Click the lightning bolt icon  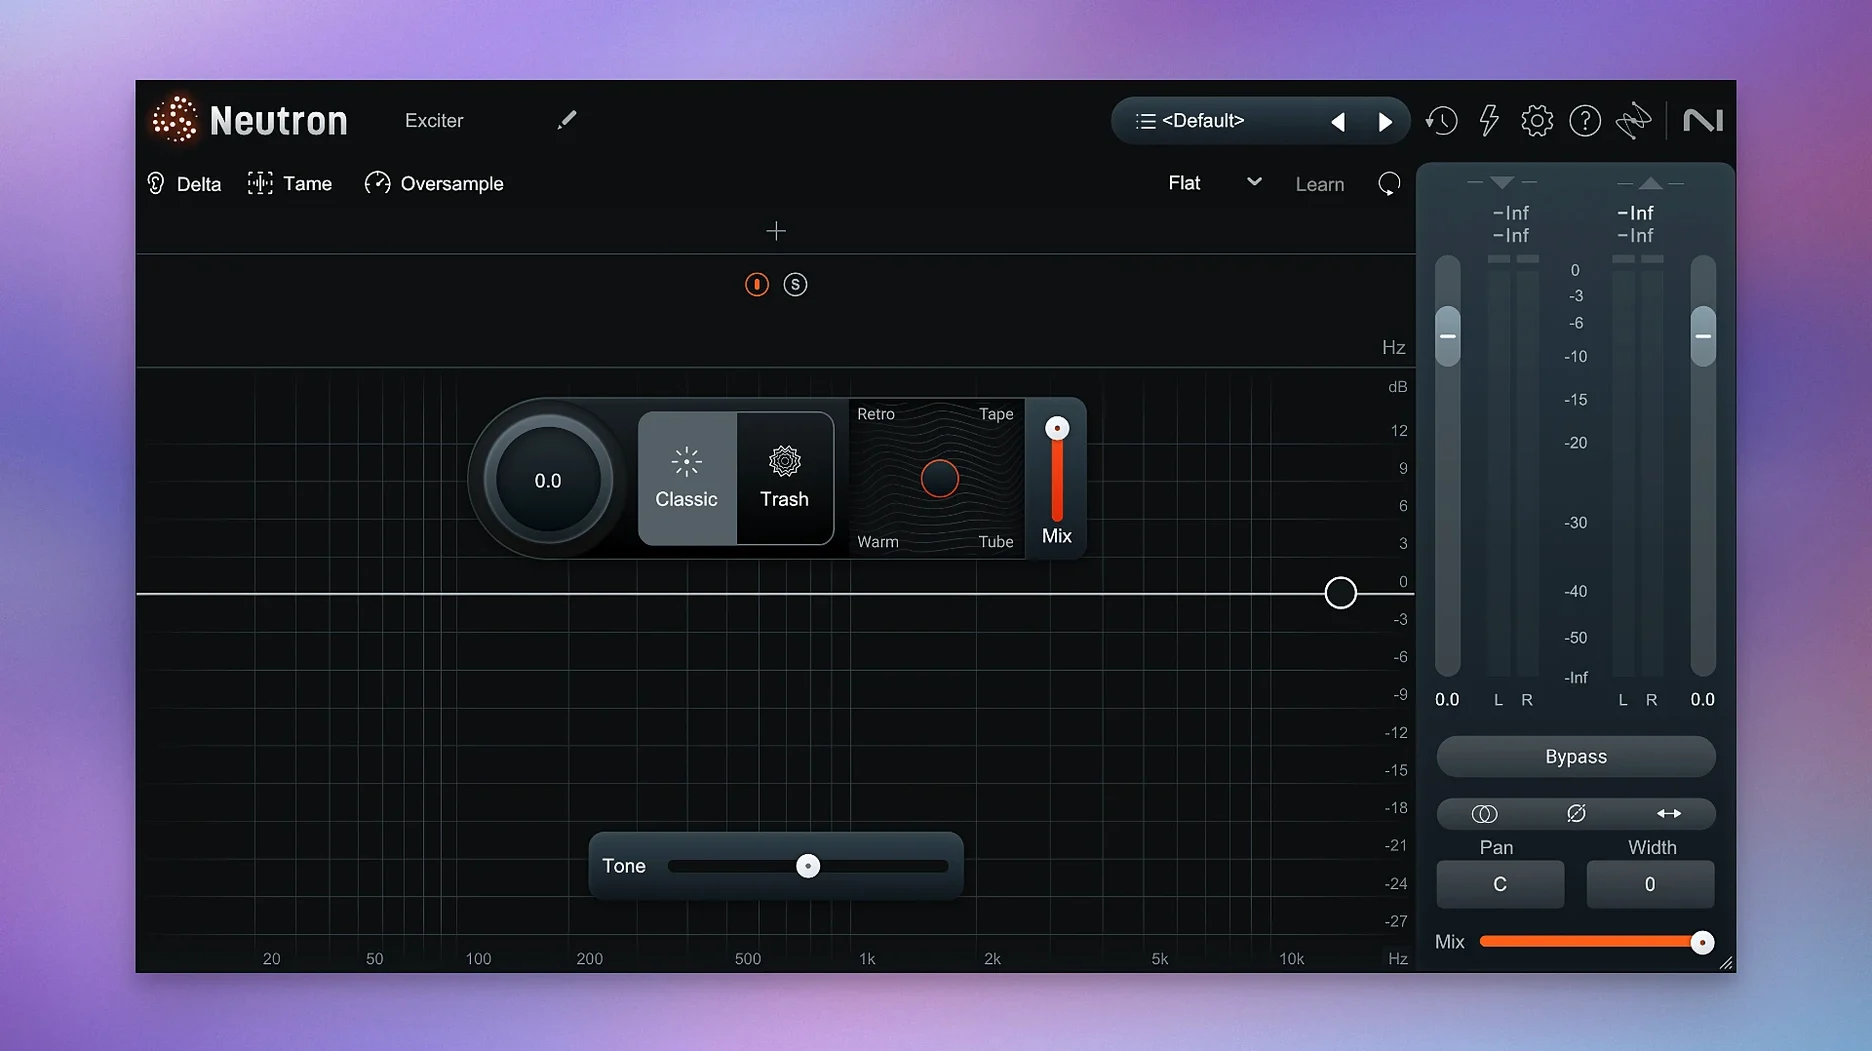[1489, 121]
